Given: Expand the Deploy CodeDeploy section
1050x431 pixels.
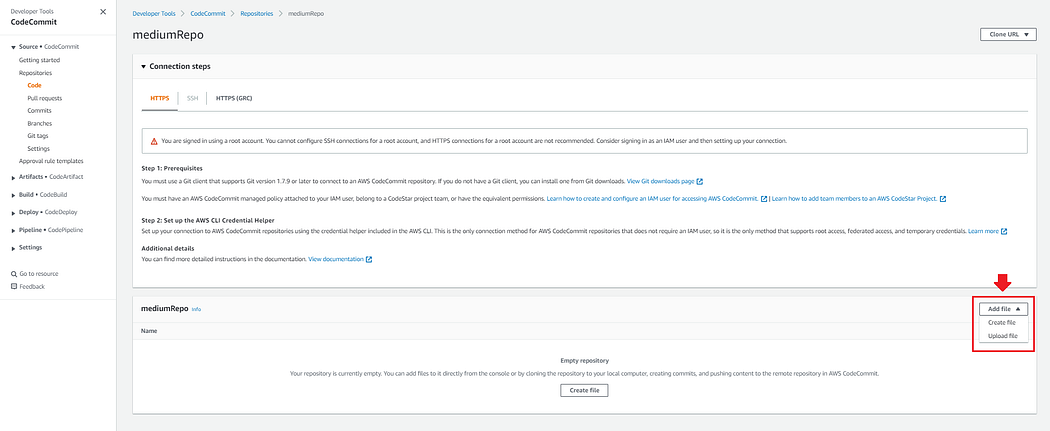Looking at the screenshot, I should 13,212.
